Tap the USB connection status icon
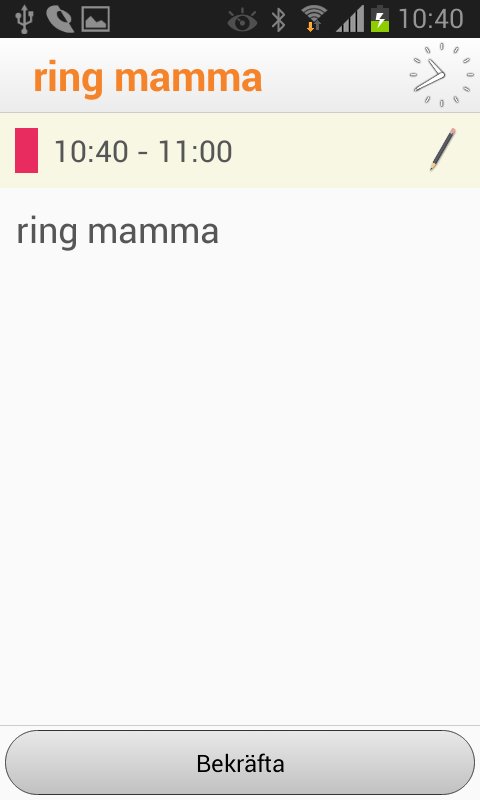The height and width of the screenshot is (800, 480). tap(24, 19)
